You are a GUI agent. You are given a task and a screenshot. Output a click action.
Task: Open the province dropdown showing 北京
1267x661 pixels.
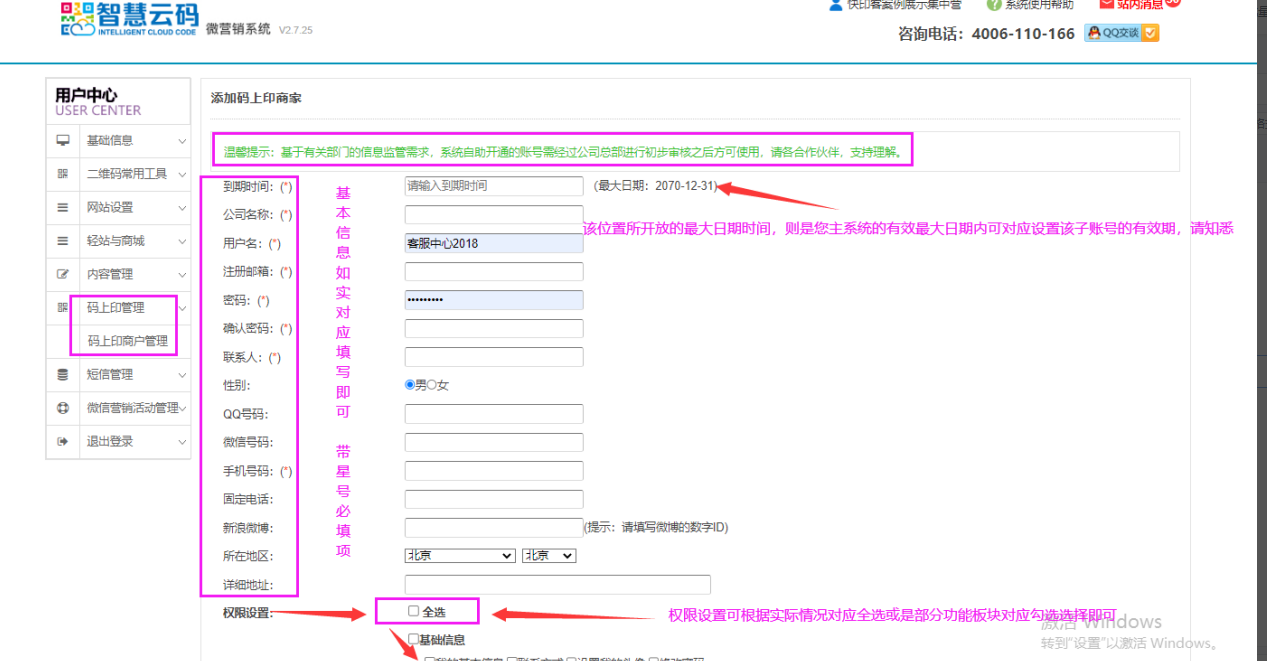click(x=459, y=556)
